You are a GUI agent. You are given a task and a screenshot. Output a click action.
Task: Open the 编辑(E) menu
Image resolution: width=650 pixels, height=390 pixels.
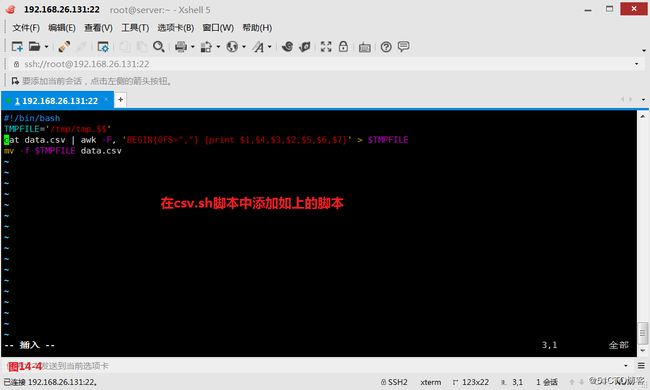click(62, 28)
